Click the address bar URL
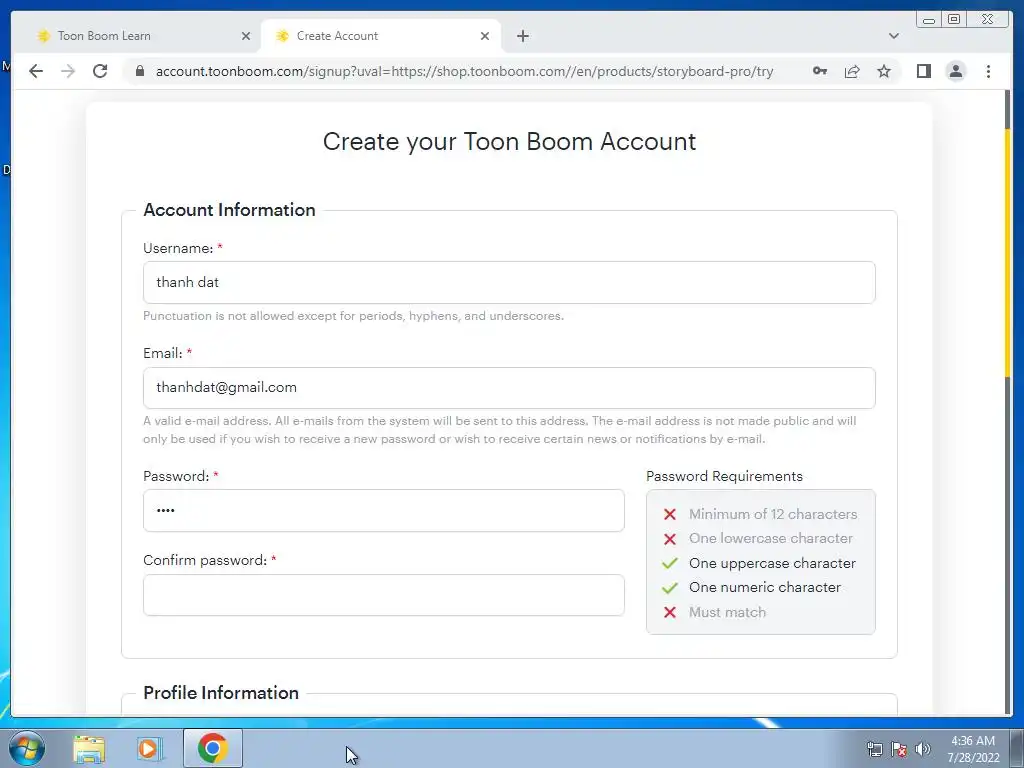Image resolution: width=1024 pixels, height=768 pixels. (x=464, y=71)
